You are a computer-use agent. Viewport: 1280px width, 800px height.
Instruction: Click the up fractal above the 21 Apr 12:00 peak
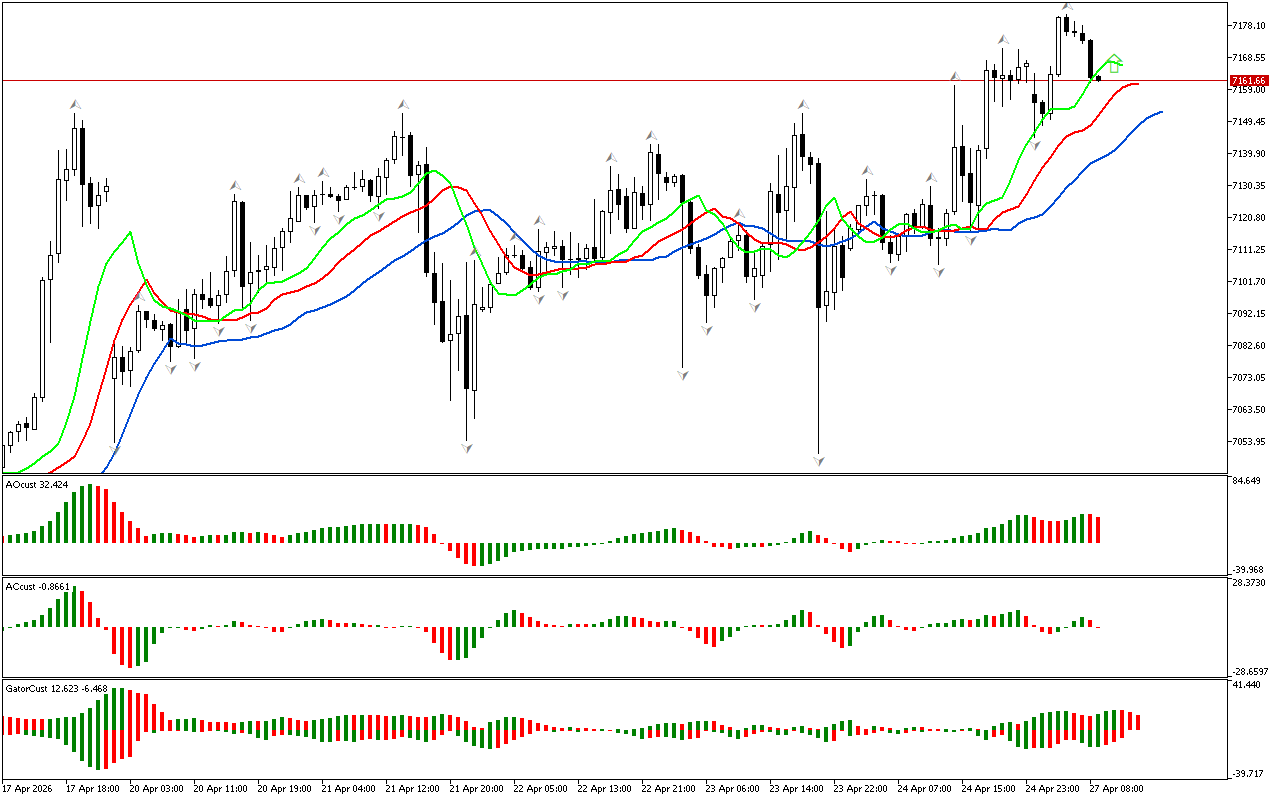(403, 103)
